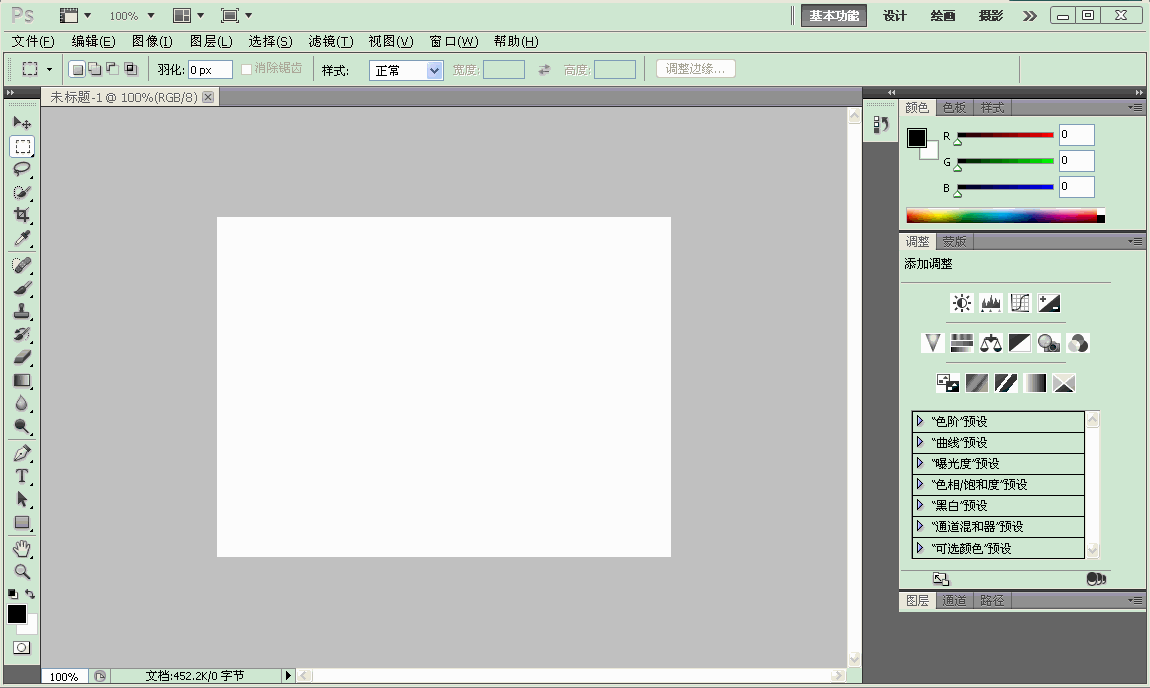Viewport: 1150px width, 688px height.
Task: Switch to the 通道 tab
Action: tap(954, 601)
